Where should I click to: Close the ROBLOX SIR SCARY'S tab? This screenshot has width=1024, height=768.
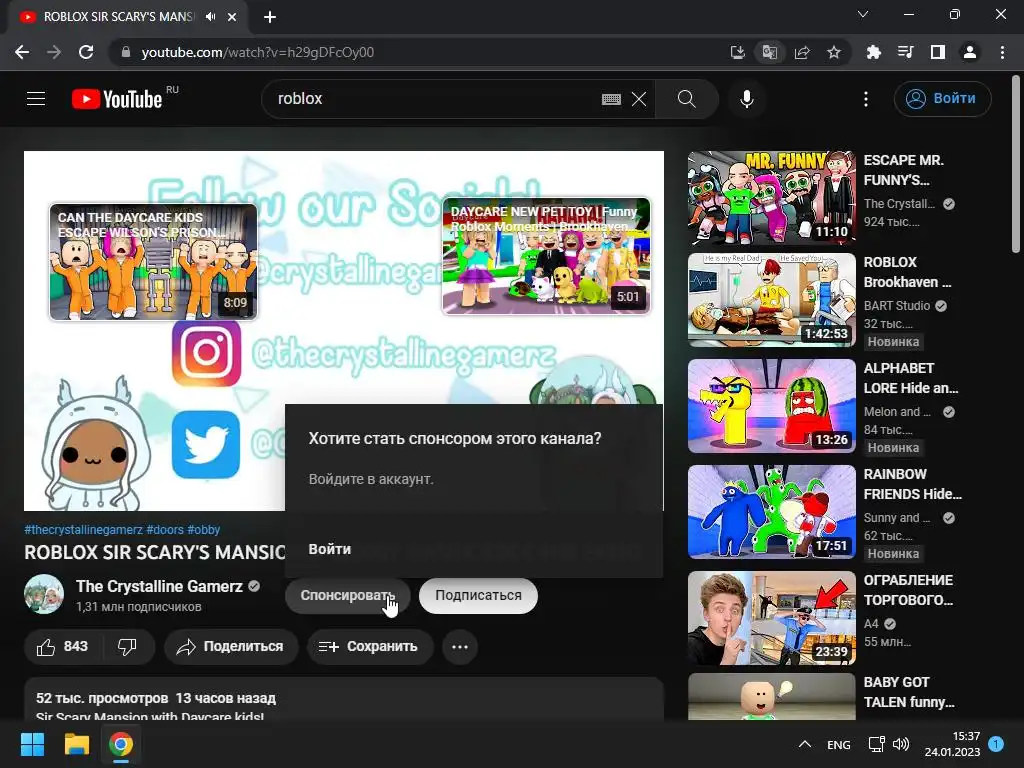pos(232,17)
